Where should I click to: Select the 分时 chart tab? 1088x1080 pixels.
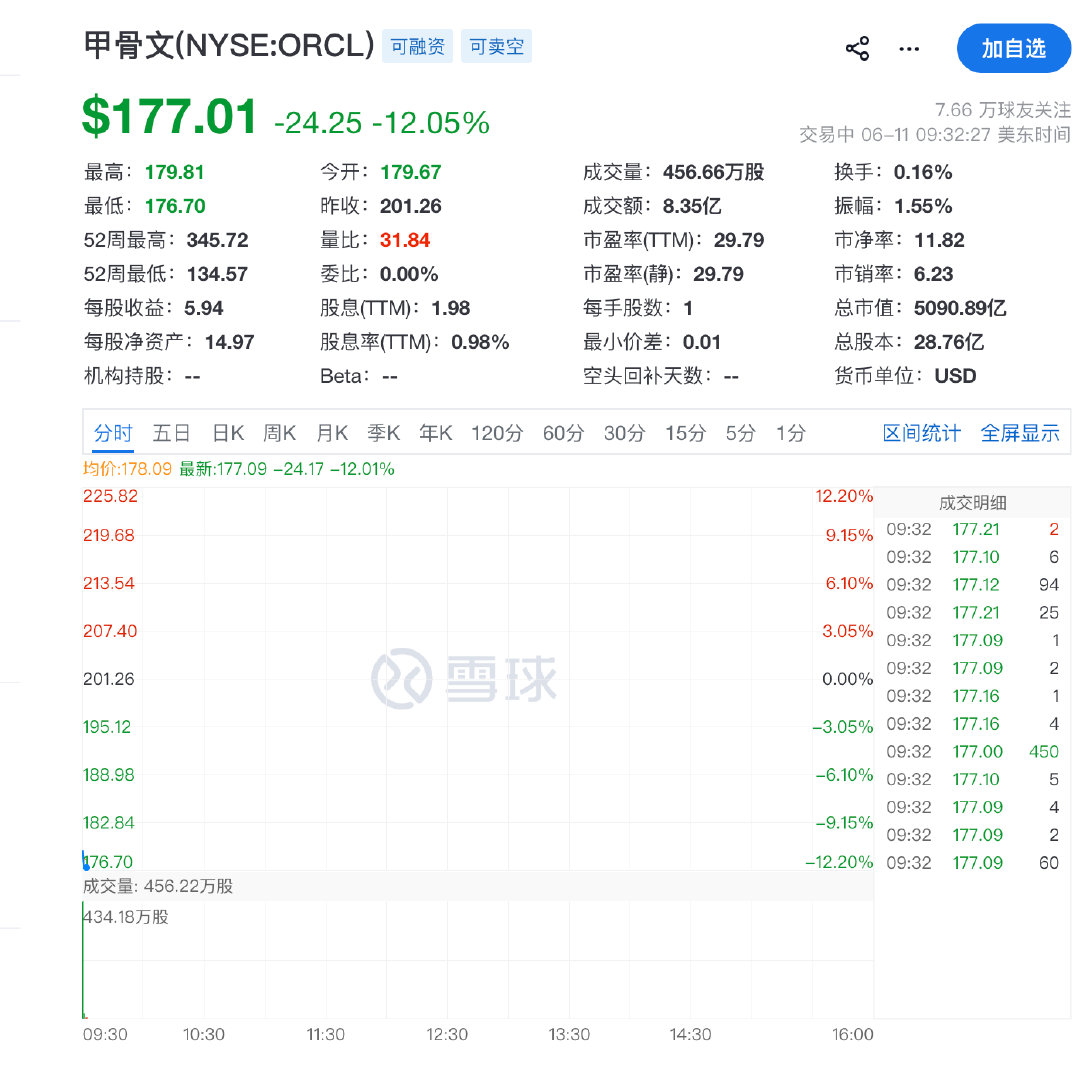(113, 433)
